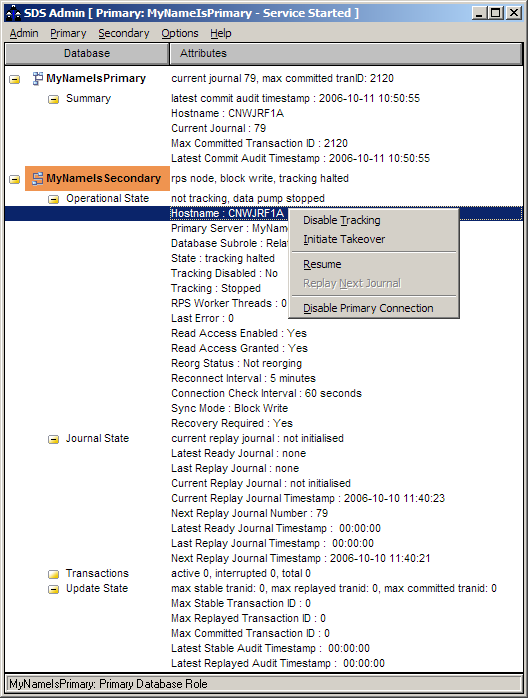This screenshot has height=698, width=528.
Task: Click the MyNameIsSecondary database node icon
Action: pyautogui.click(x=38, y=179)
